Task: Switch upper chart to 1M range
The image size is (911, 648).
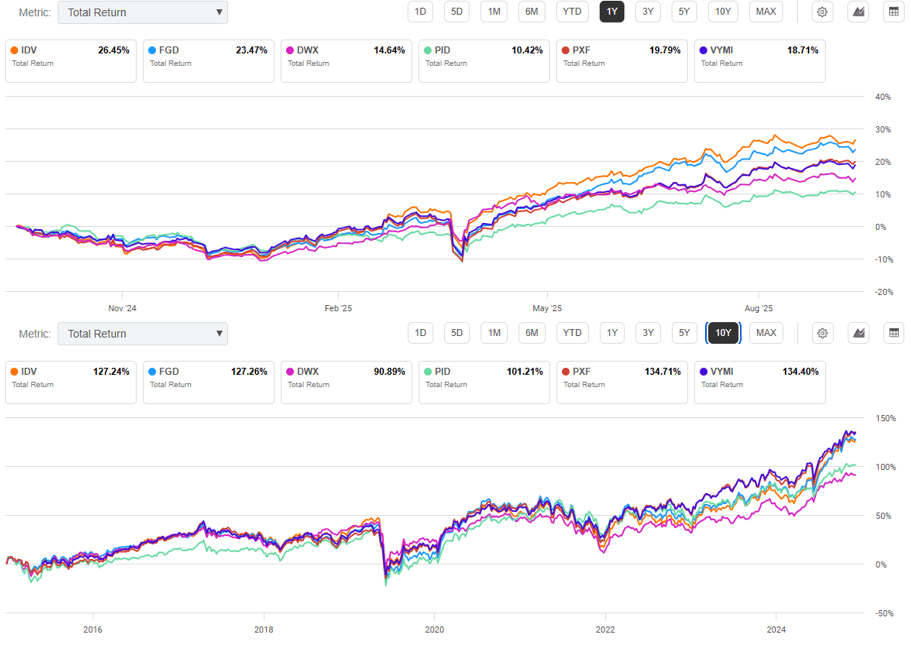Action: 494,12
